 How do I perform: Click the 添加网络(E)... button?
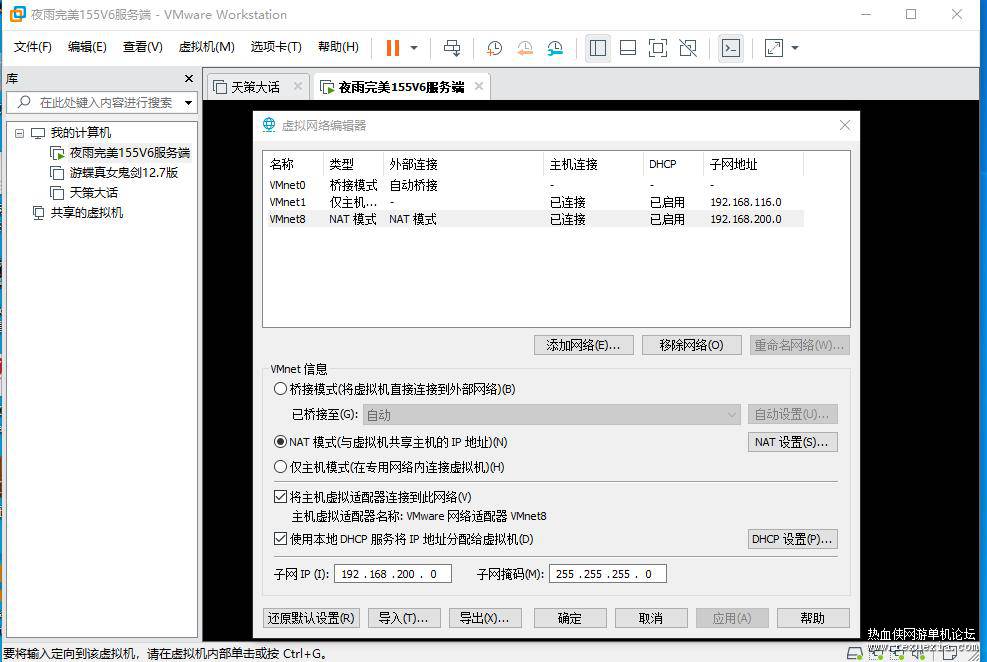(584, 345)
